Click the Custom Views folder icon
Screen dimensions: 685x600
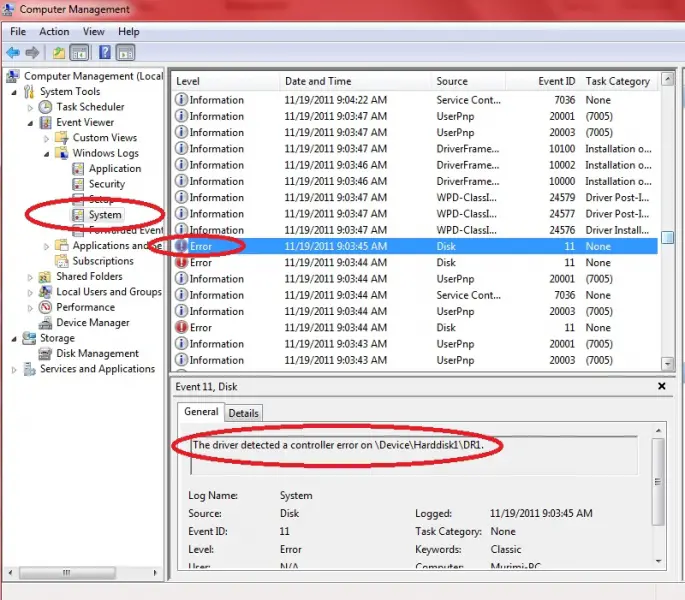click(x=62, y=138)
